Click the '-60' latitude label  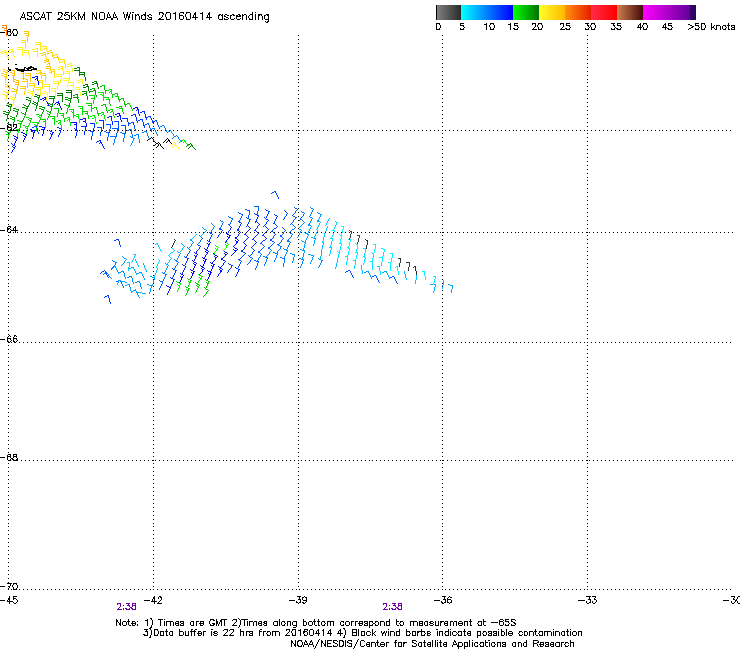pos(9,33)
